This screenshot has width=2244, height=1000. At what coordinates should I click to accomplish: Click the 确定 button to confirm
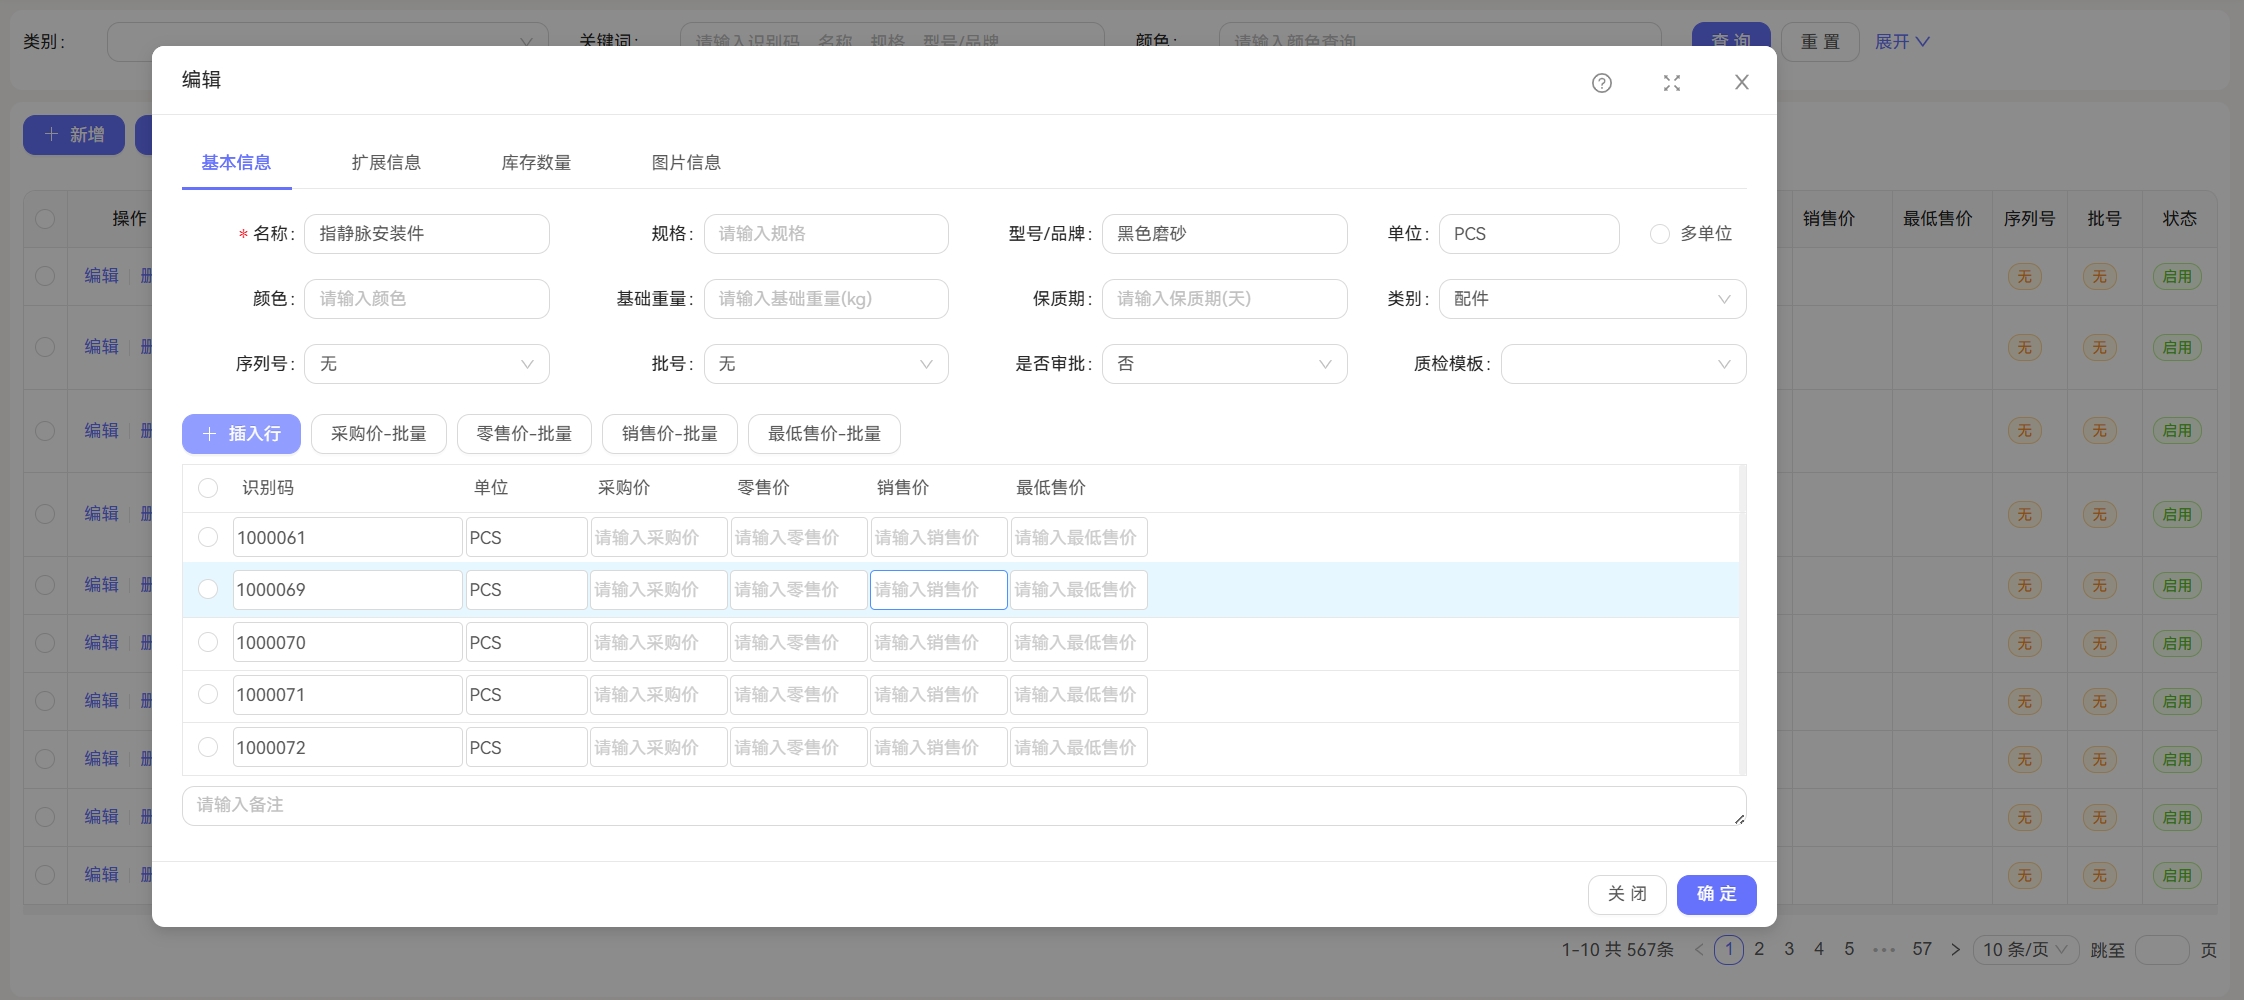[1716, 894]
